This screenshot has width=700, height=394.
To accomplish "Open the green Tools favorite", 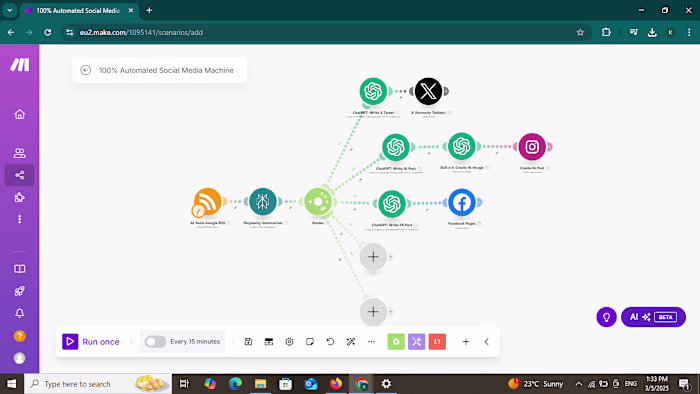I will pos(396,342).
